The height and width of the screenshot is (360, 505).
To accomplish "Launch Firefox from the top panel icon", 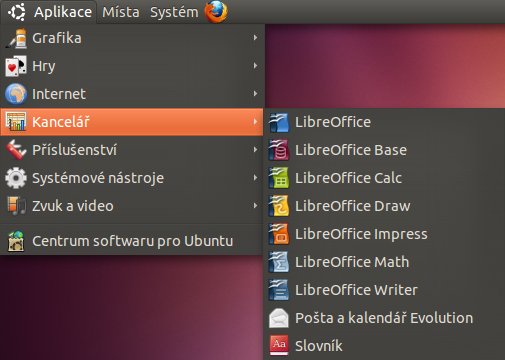I will point(216,12).
